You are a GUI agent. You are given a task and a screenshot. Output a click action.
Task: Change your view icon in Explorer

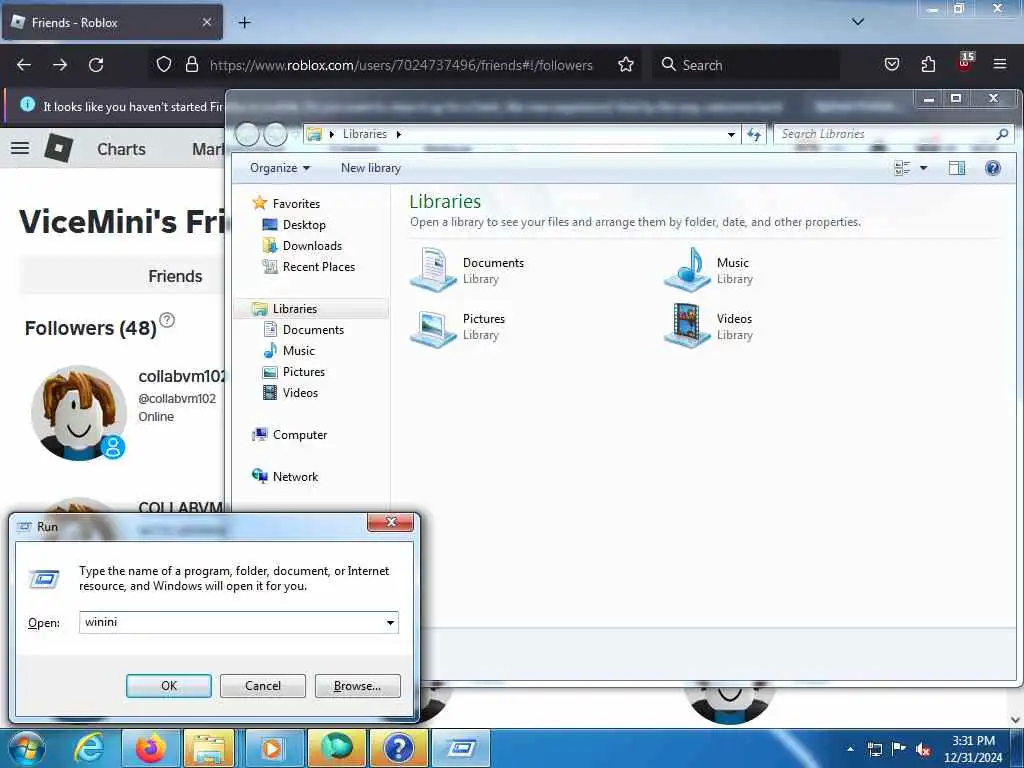coord(902,168)
